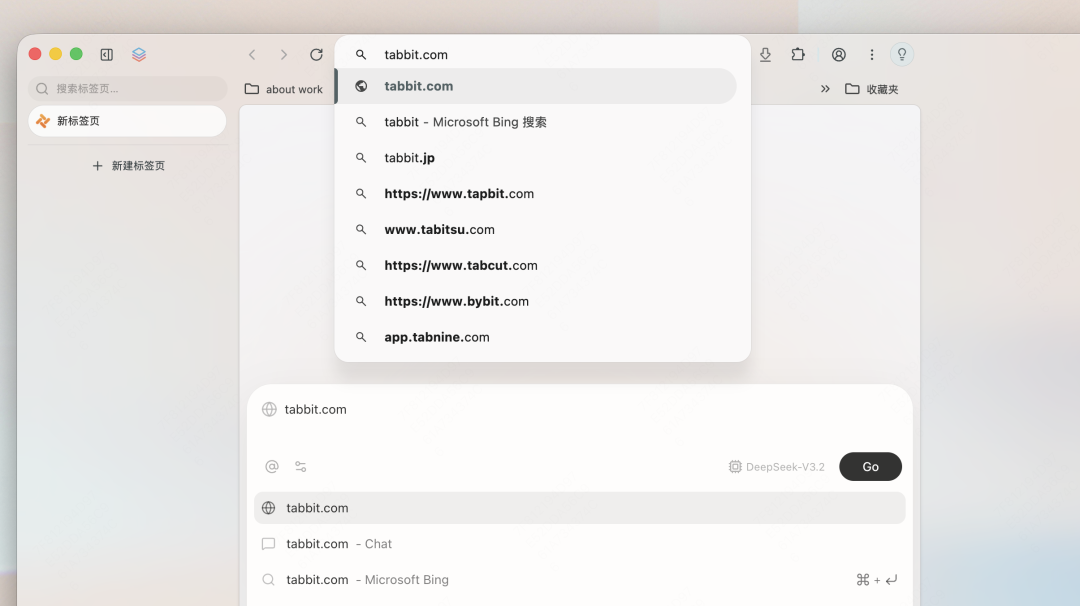Open the user profile icon
This screenshot has width=1080, height=606.
pyautogui.click(x=838, y=54)
